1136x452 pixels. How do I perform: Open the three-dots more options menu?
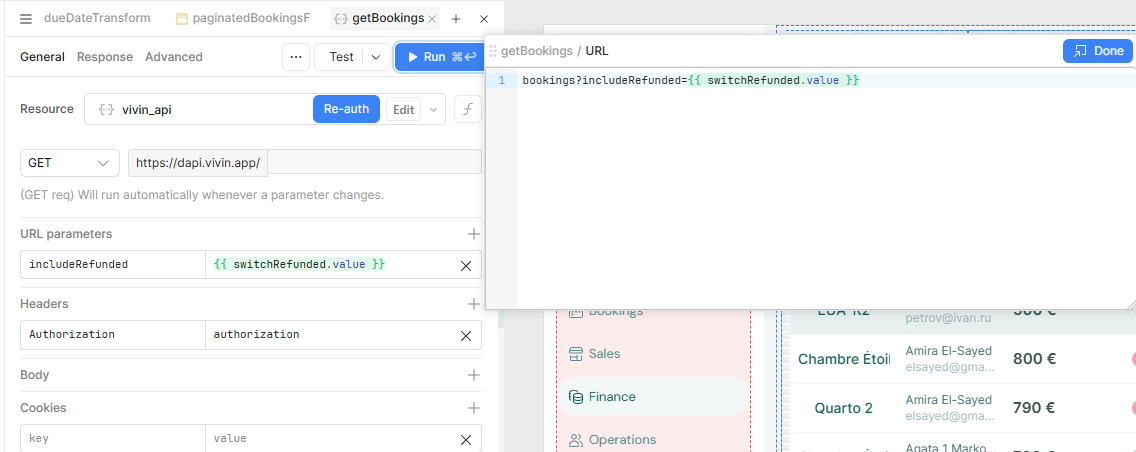pyautogui.click(x=295, y=57)
